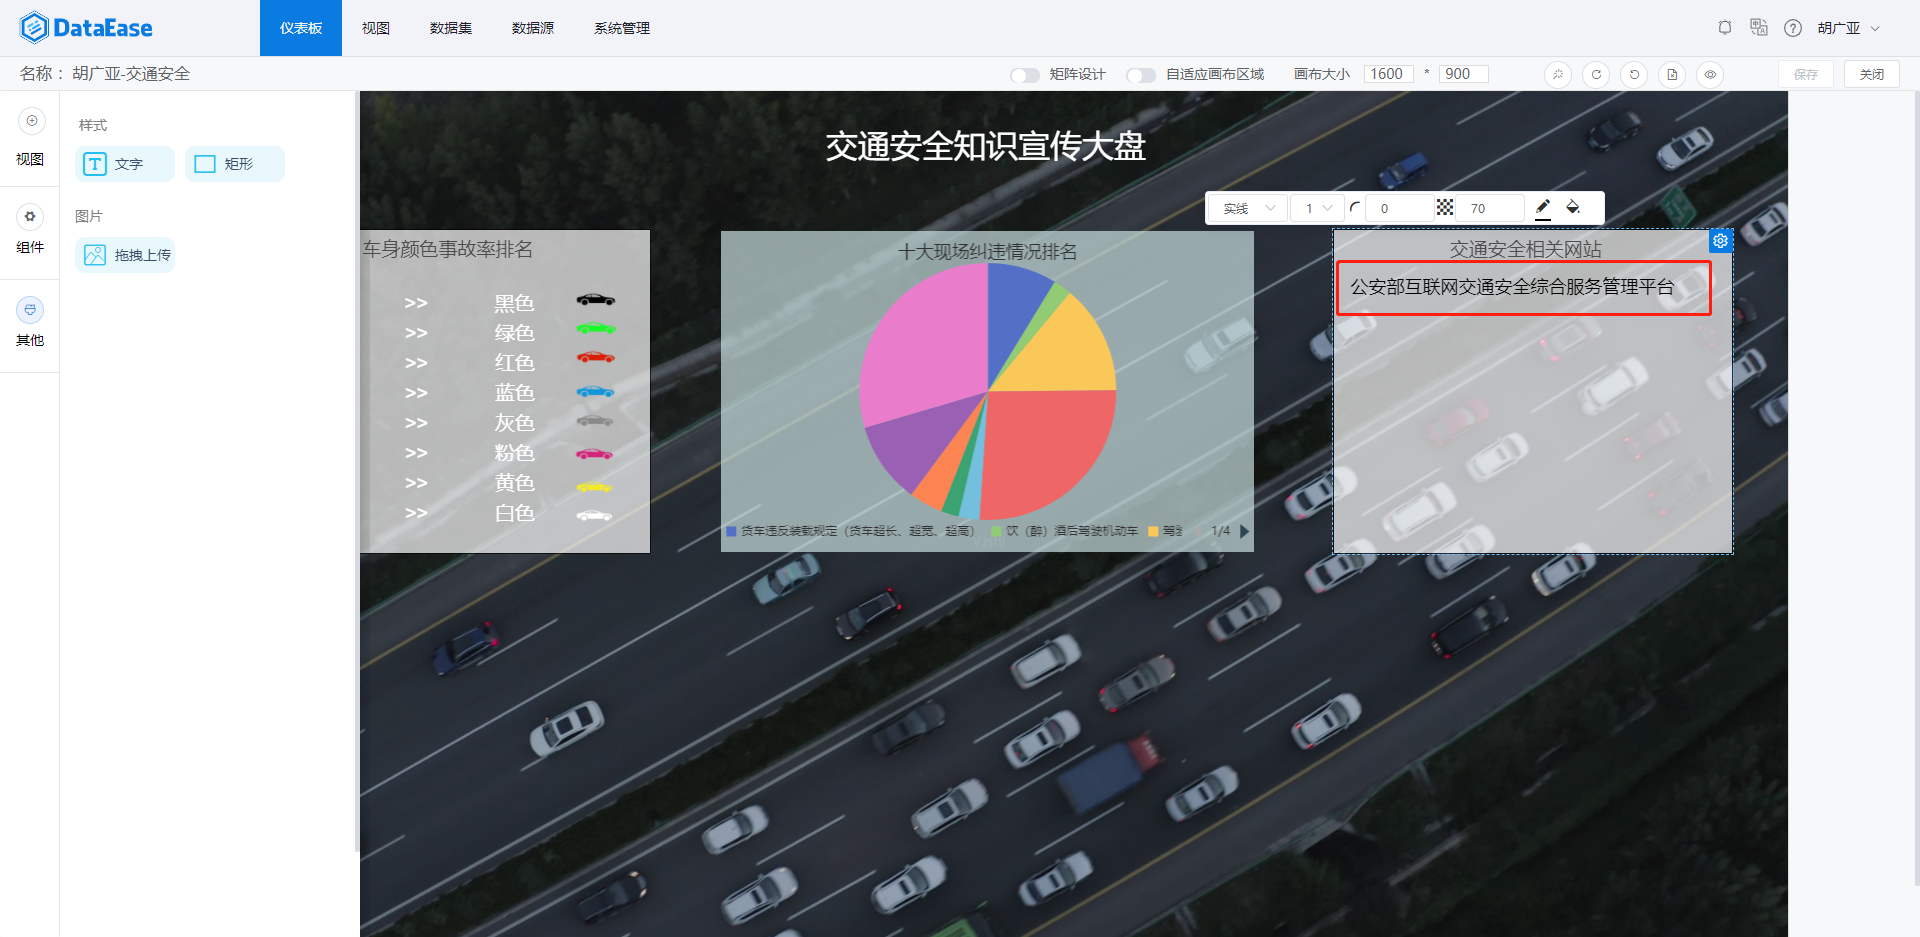Click the undo counter-clockwise arrow icon
The height and width of the screenshot is (937, 1920).
(1634, 74)
